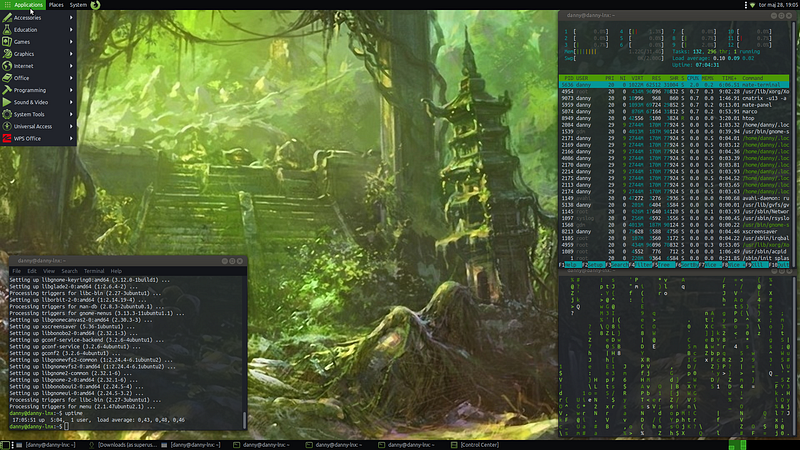
Task: Click the Programming category icon
Action: point(7,90)
